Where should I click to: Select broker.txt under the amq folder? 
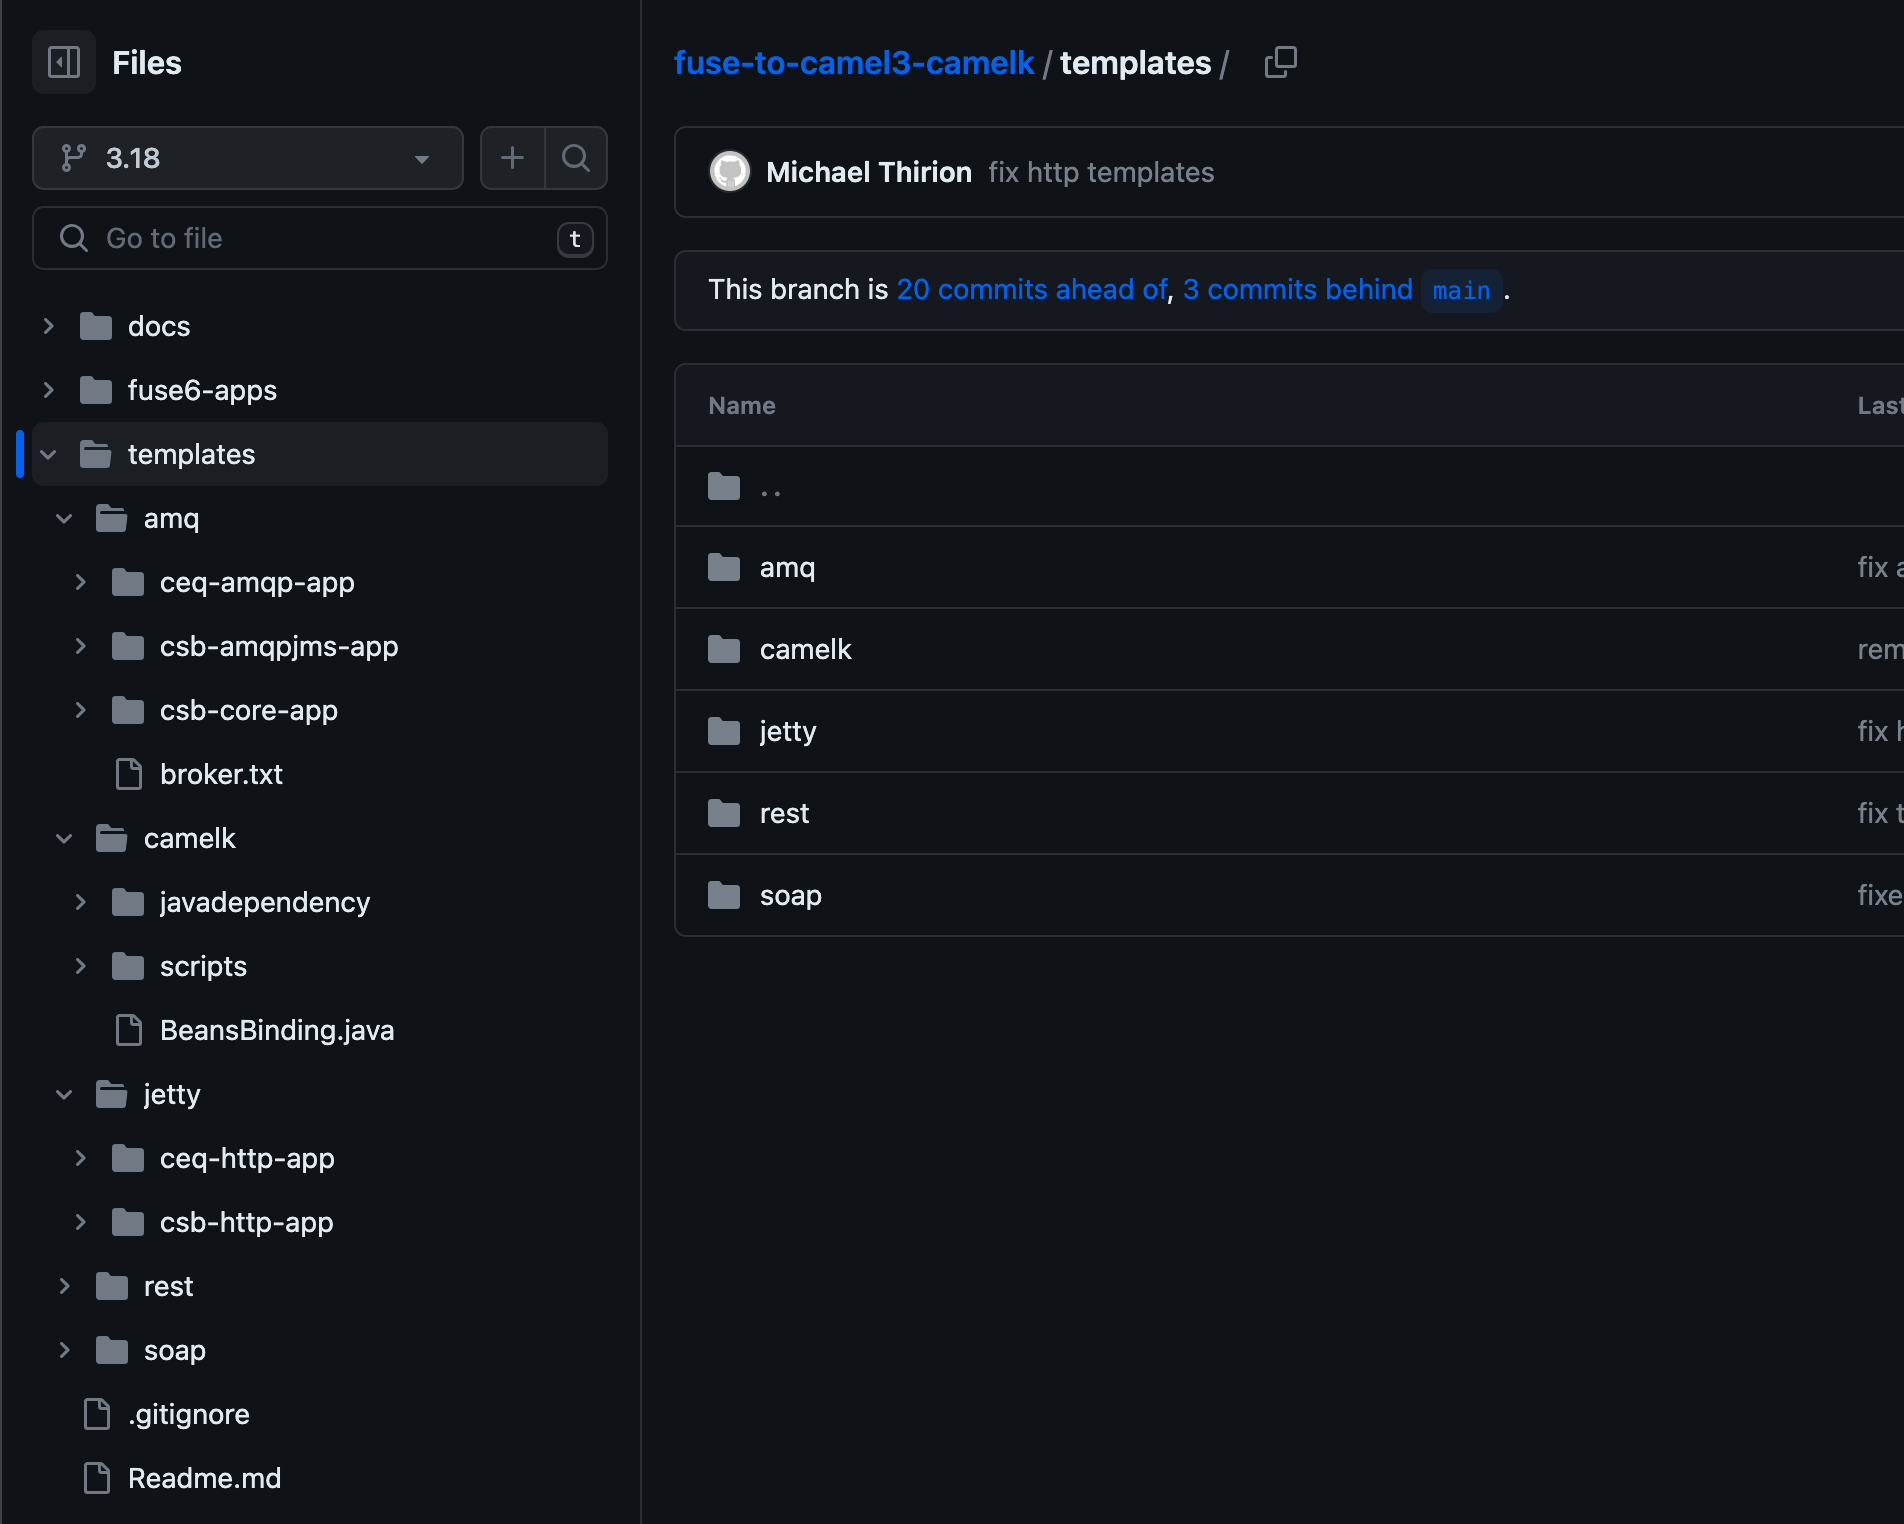pyautogui.click(x=221, y=774)
